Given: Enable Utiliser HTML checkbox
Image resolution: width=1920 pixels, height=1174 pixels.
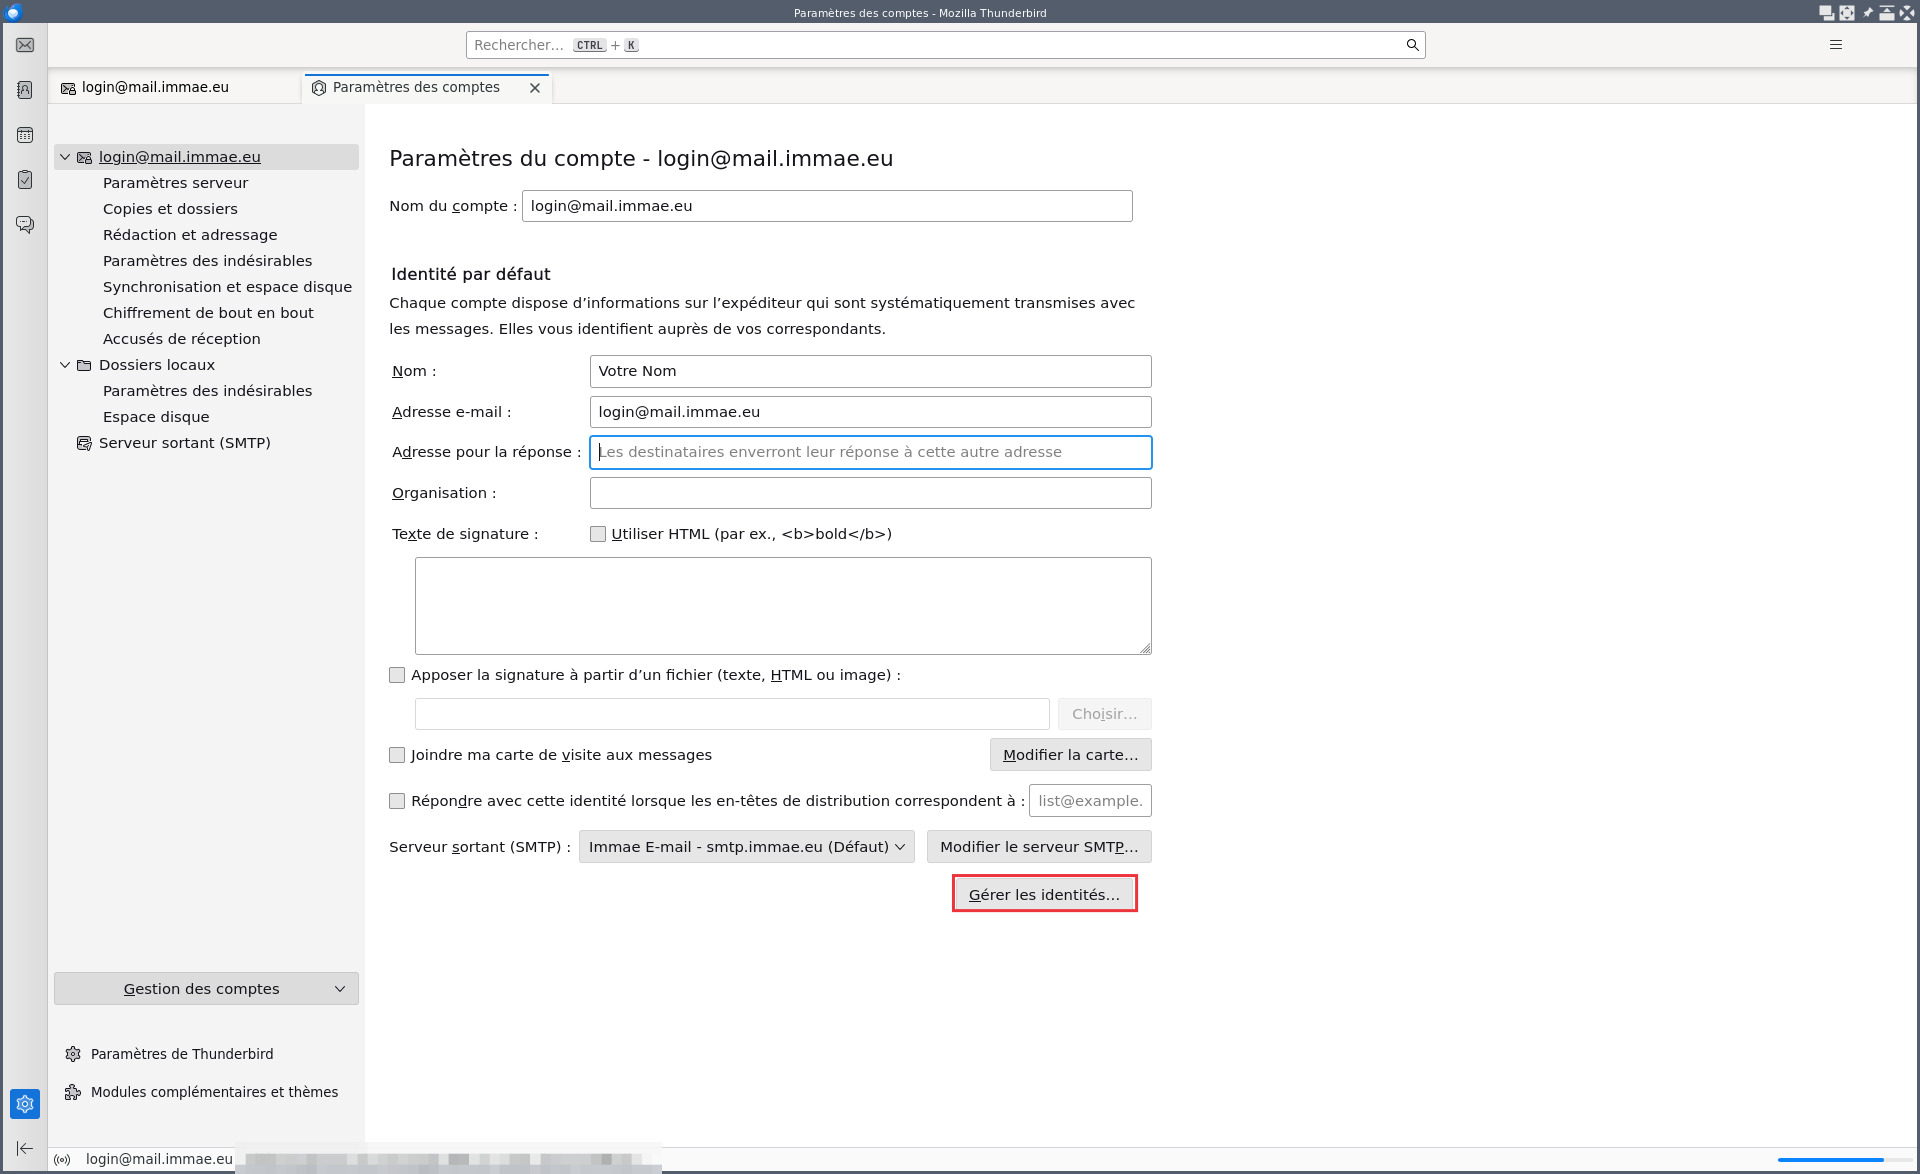Looking at the screenshot, I should (598, 534).
